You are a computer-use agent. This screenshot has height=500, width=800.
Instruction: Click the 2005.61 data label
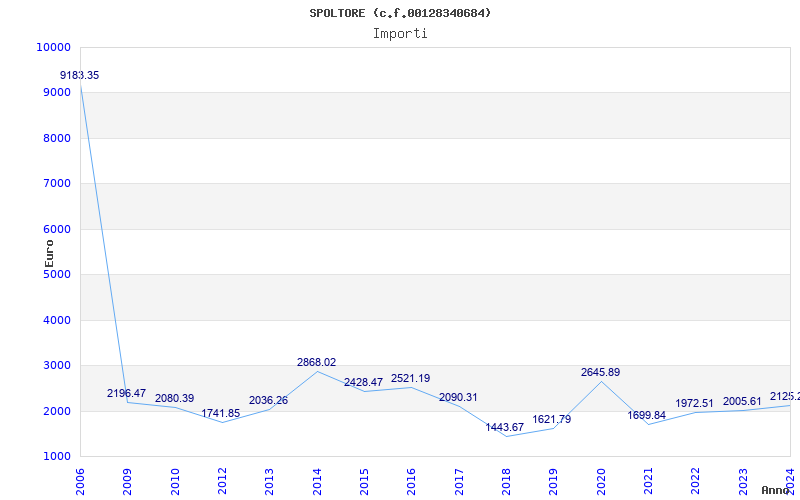pos(742,402)
